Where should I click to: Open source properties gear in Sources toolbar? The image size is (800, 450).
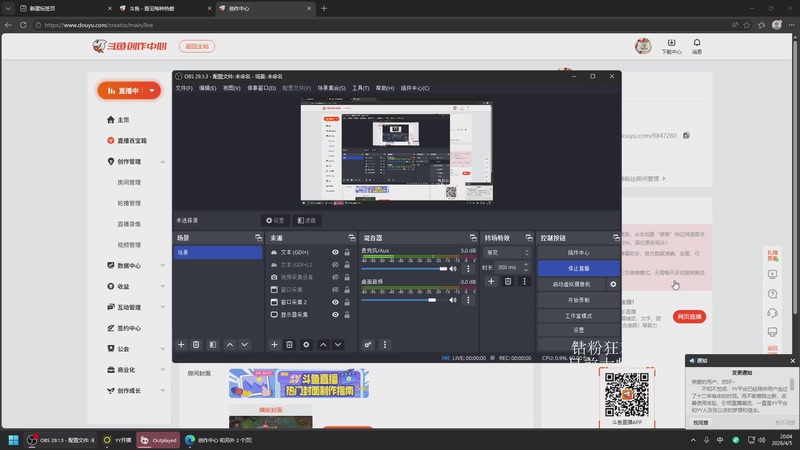pos(306,345)
